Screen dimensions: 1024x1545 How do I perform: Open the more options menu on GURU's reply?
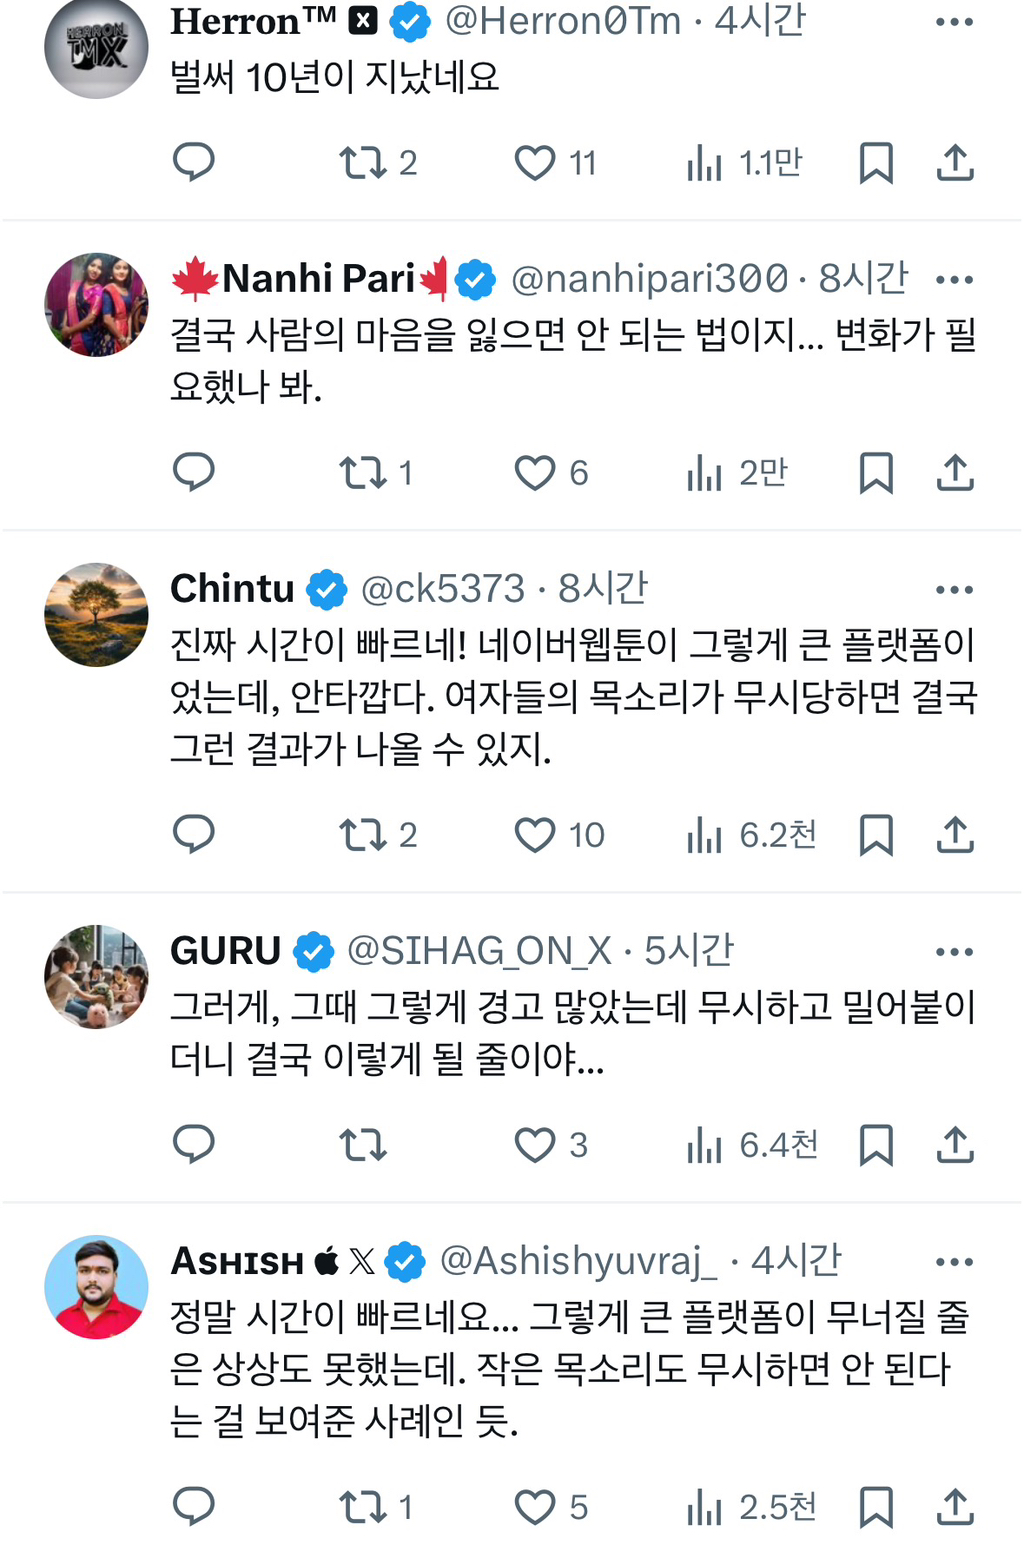tap(957, 949)
